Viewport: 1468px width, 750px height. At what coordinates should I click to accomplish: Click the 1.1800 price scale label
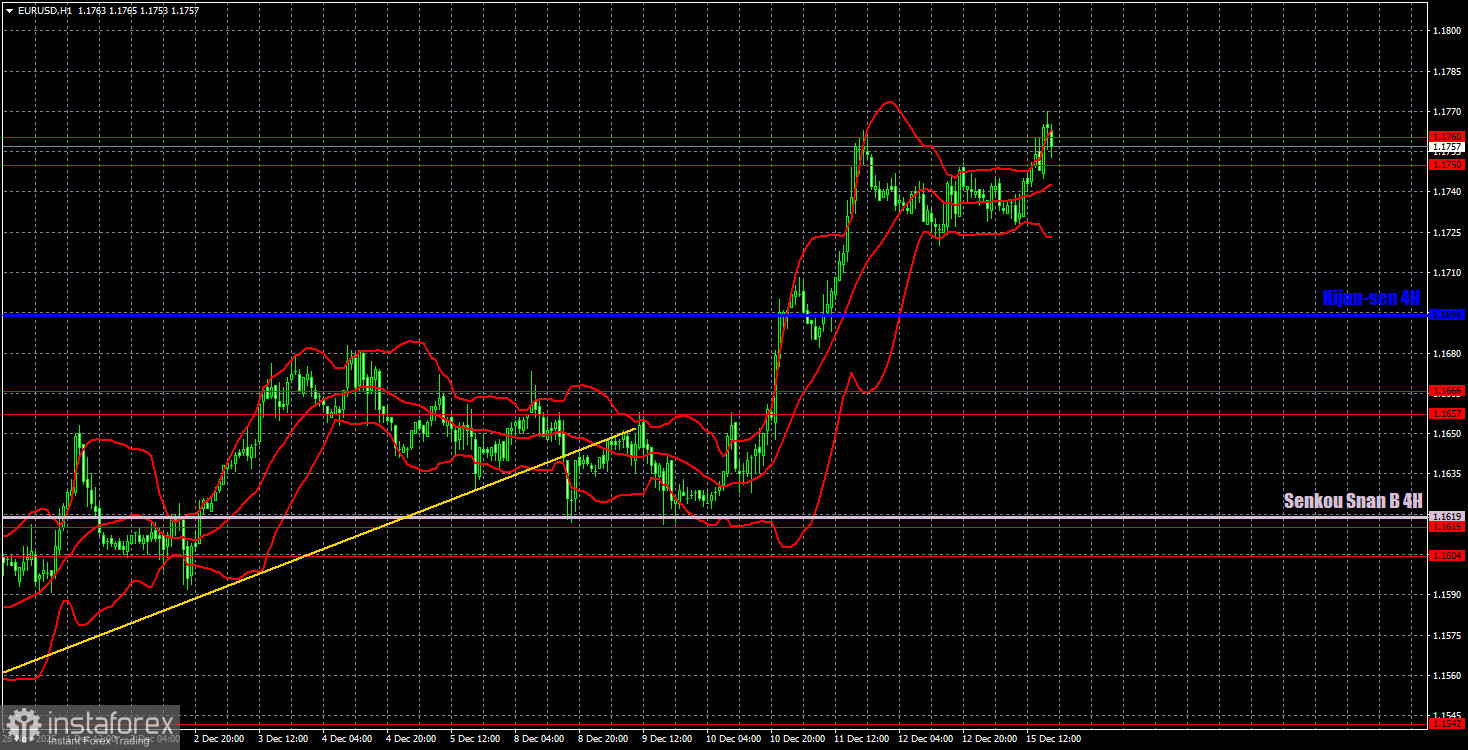click(x=1446, y=31)
